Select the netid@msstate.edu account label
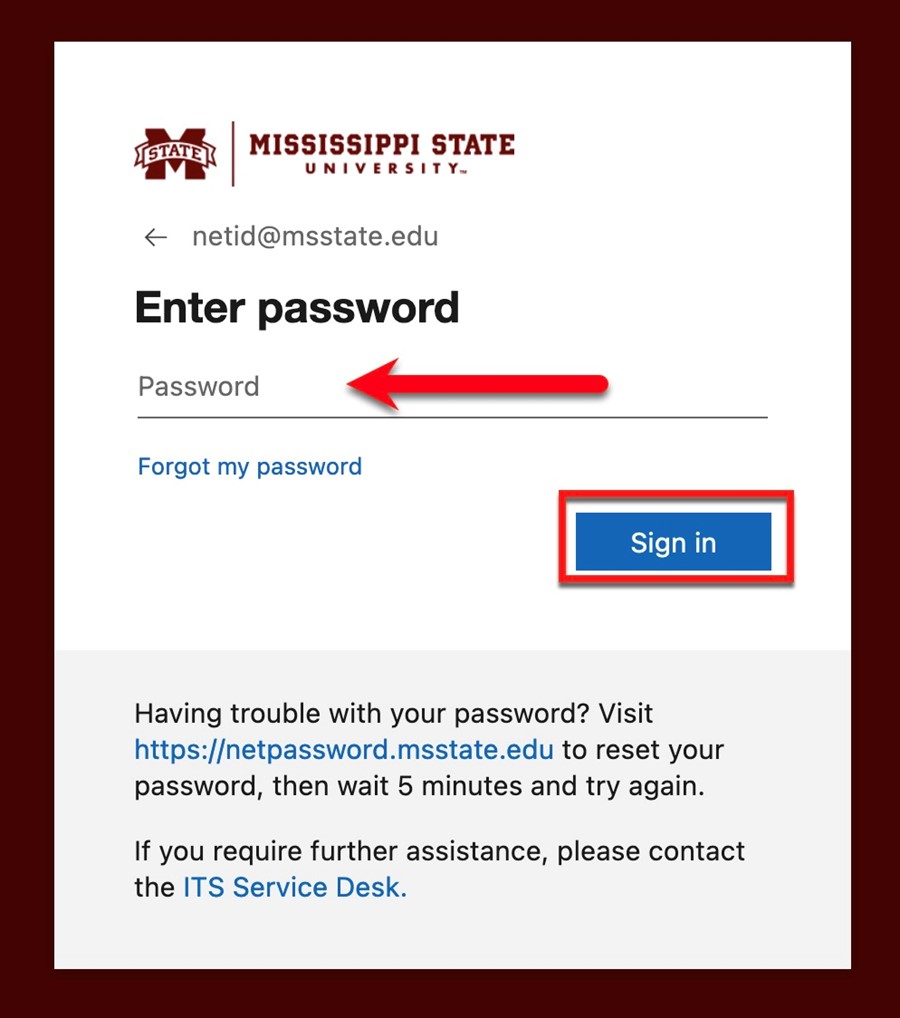 (x=315, y=236)
